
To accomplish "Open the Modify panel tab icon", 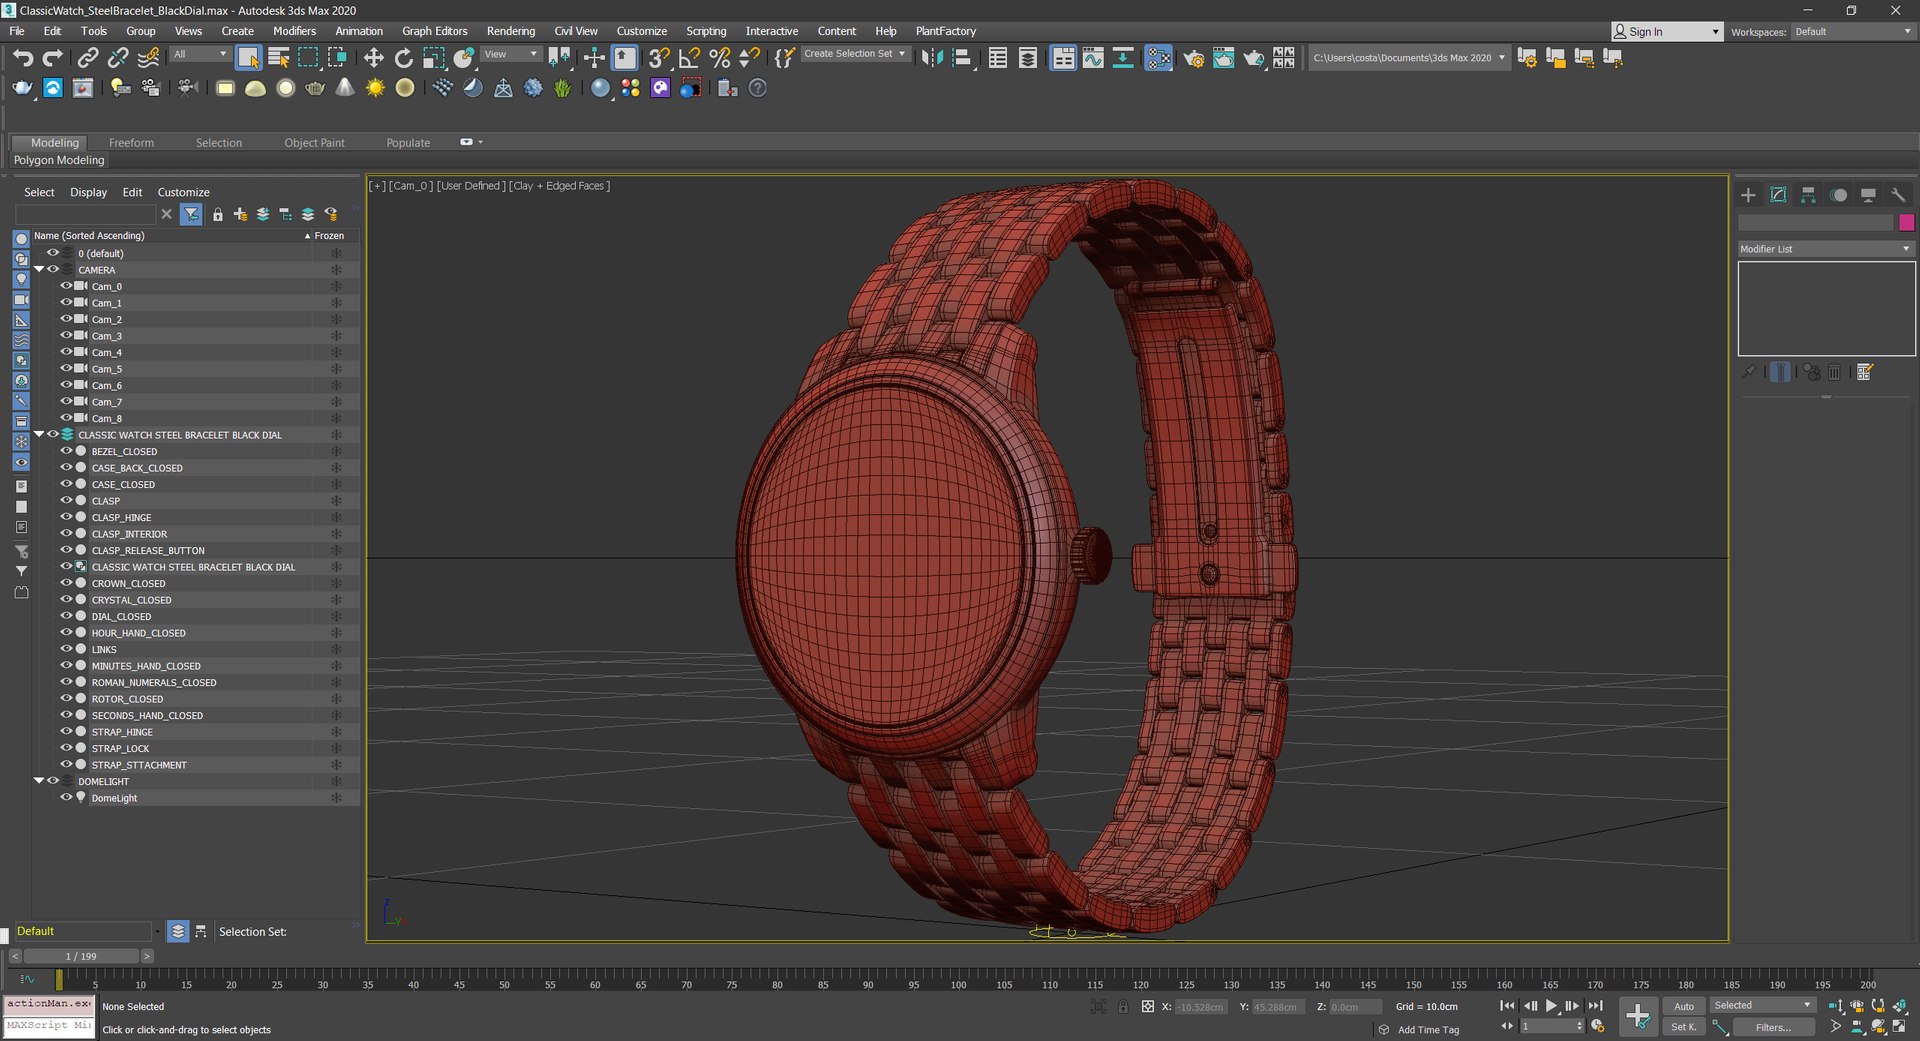I will [1778, 195].
